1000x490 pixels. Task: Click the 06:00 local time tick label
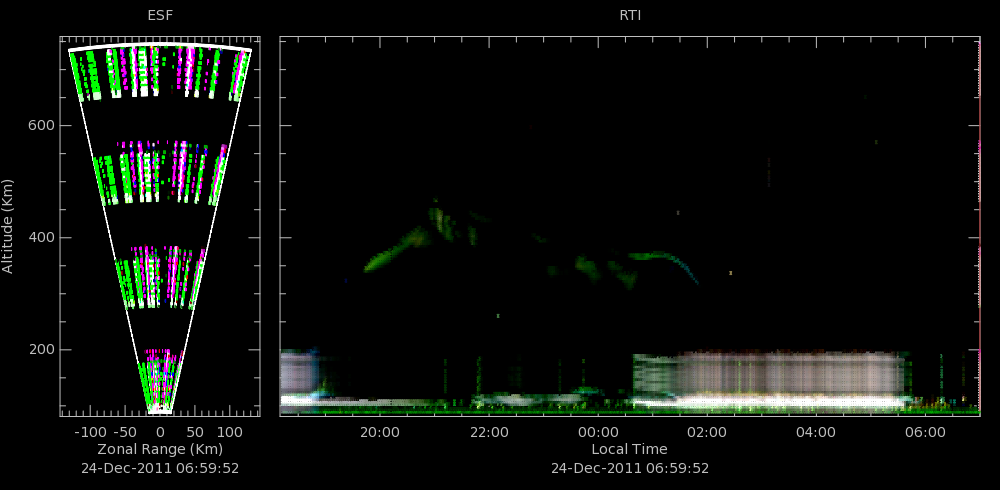click(925, 432)
